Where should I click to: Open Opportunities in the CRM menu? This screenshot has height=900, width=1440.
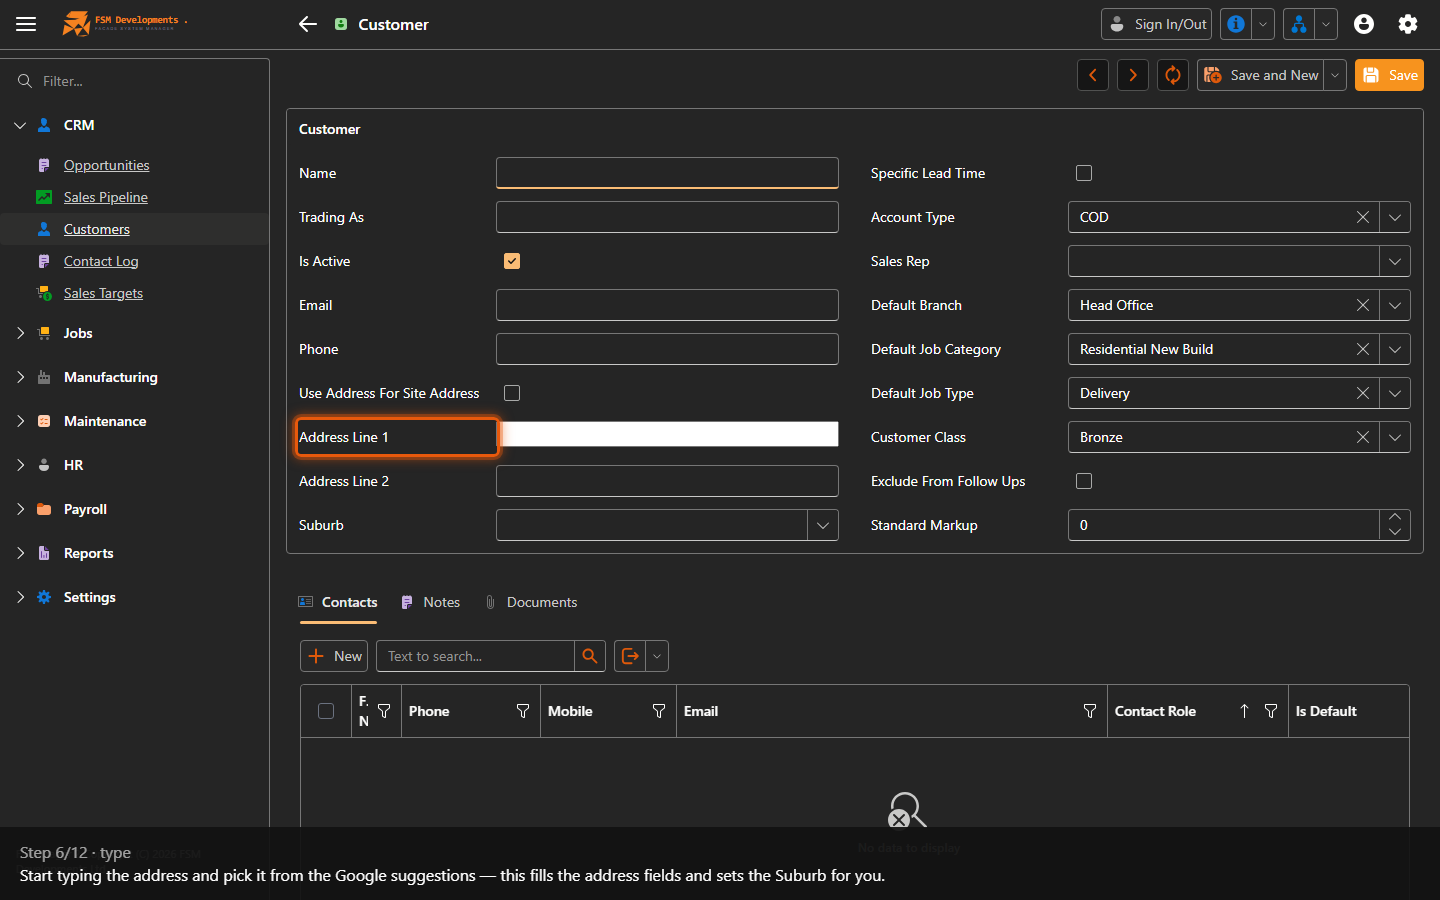106,165
